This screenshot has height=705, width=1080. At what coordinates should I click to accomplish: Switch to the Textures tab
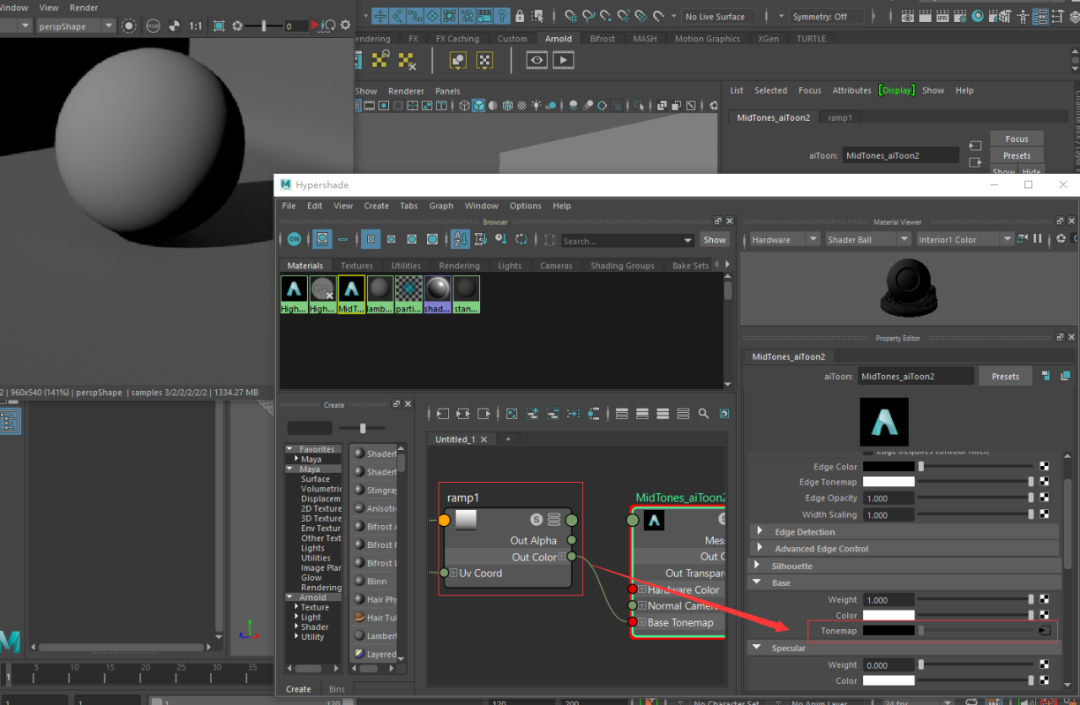(357, 266)
